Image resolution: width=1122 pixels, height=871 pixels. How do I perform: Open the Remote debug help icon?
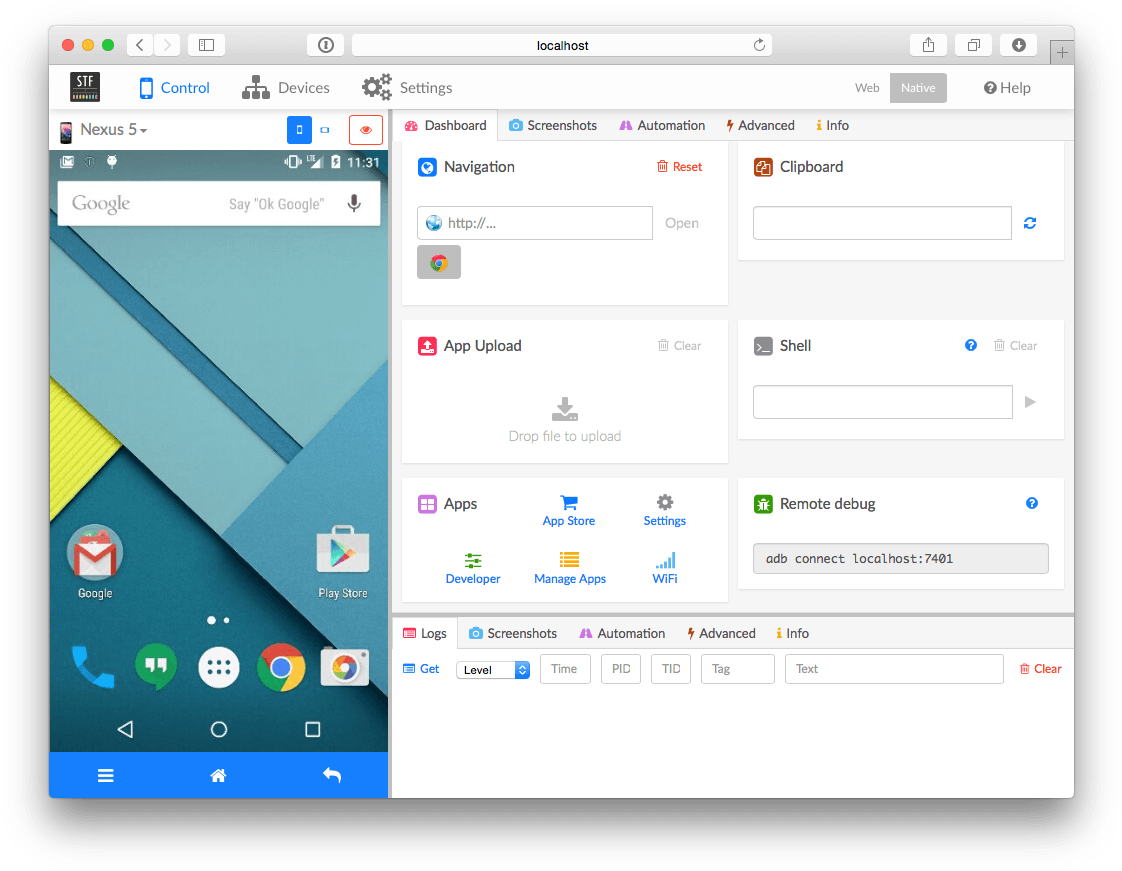[x=1031, y=503]
